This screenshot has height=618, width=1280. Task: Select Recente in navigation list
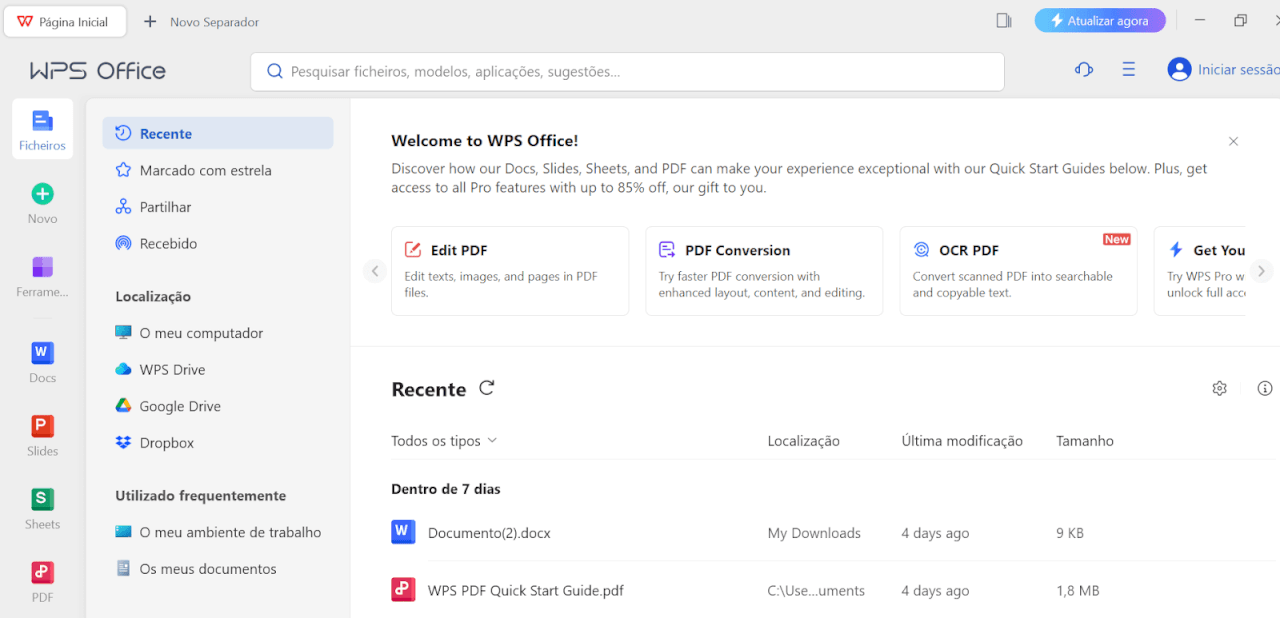218,133
